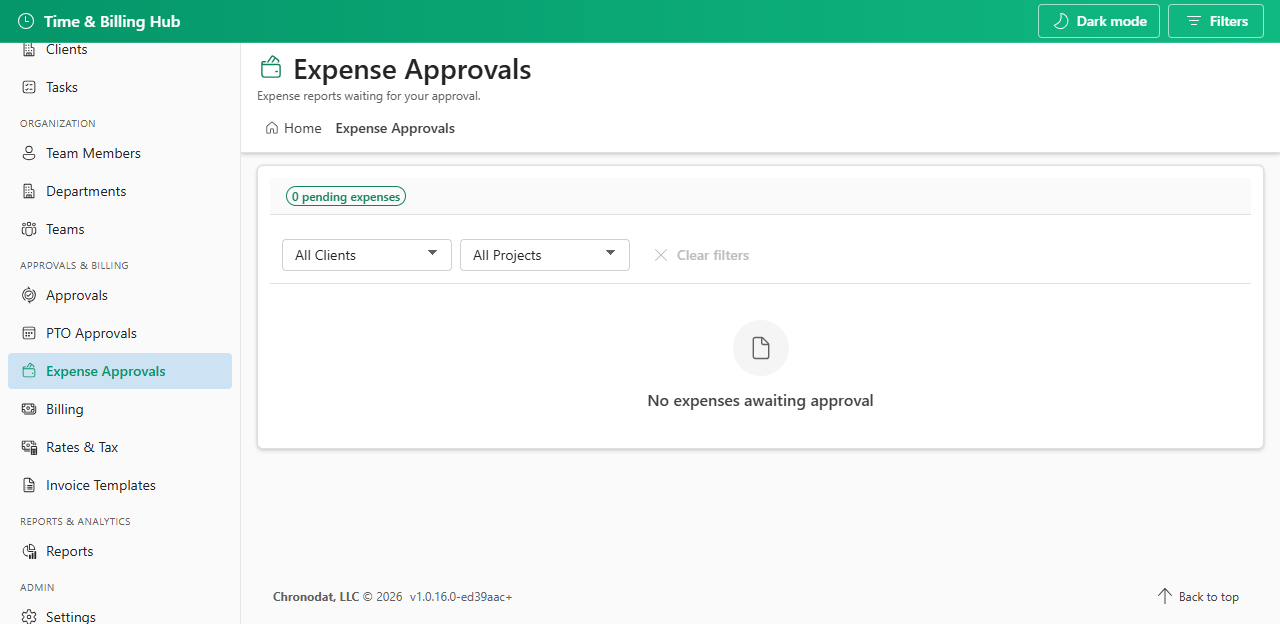This screenshot has width=1280, height=624.
Task: Open Departments in the sidebar
Action: pos(120,191)
